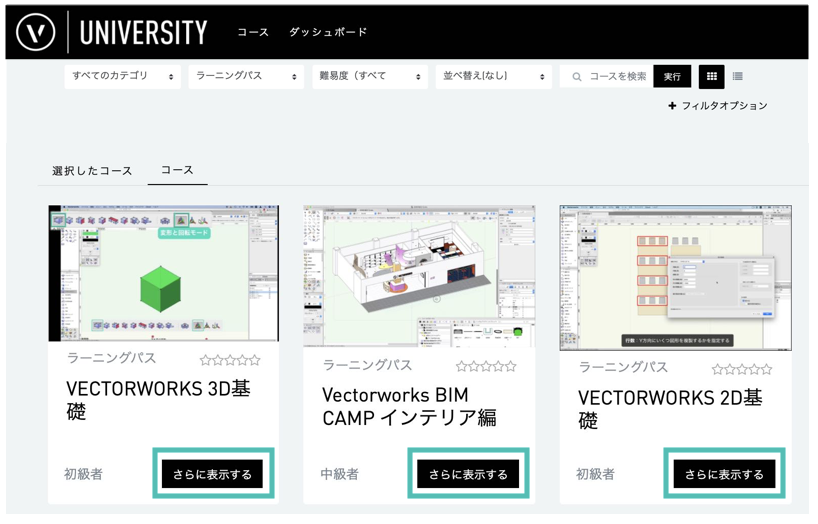The height and width of the screenshot is (524, 818).
Task: Switch to grid view layout
Action: [711, 76]
